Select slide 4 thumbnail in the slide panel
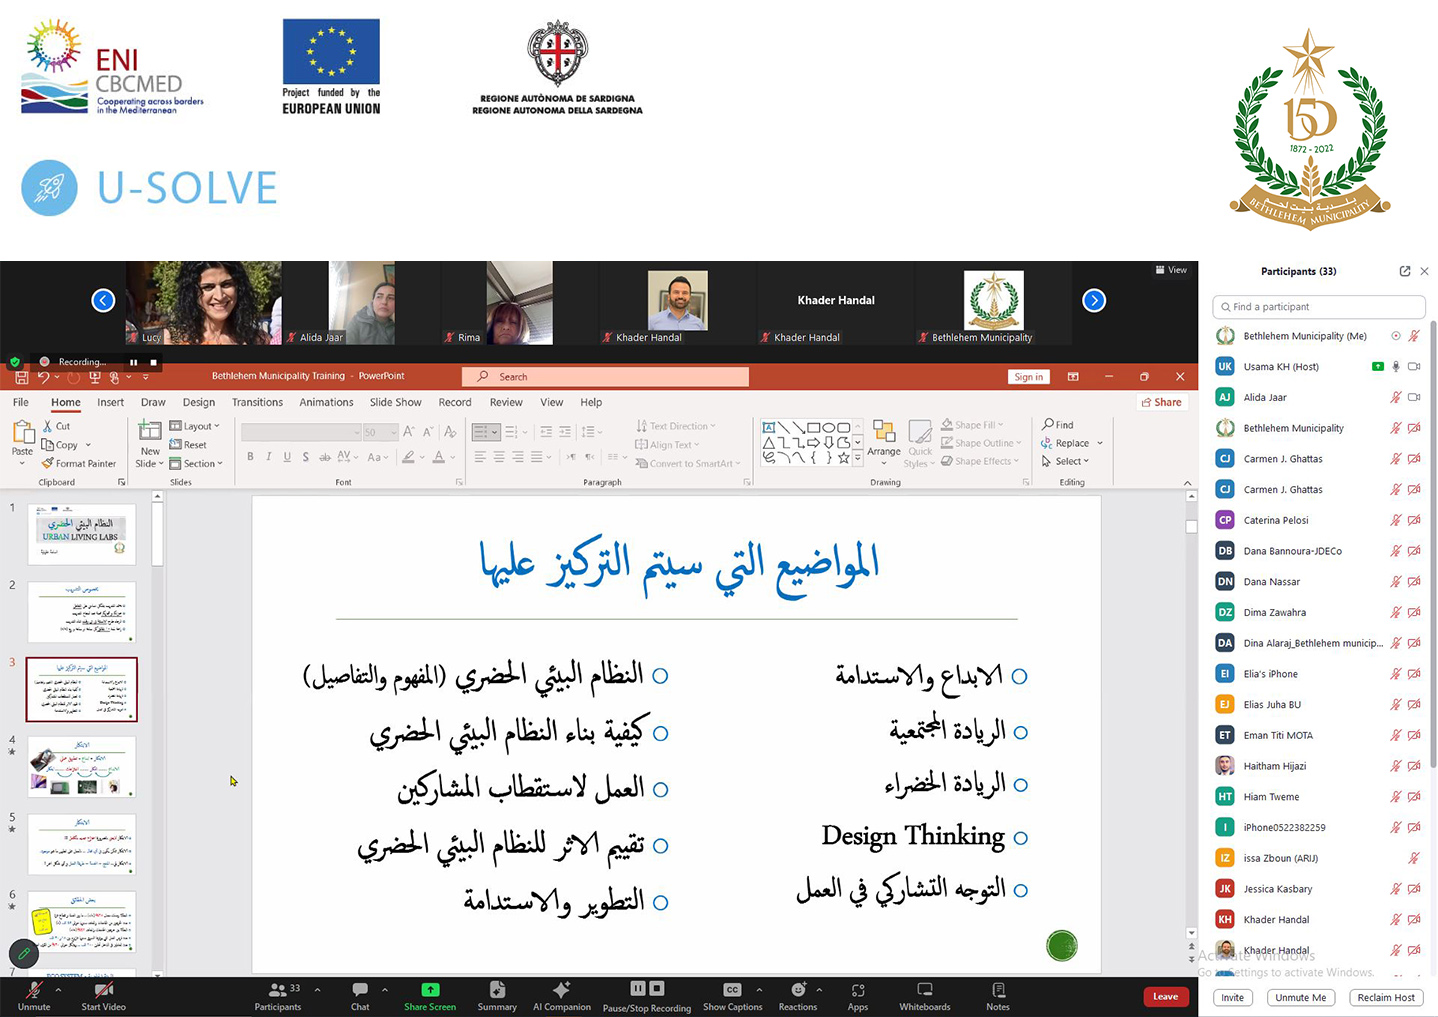 tap(82, 766)
